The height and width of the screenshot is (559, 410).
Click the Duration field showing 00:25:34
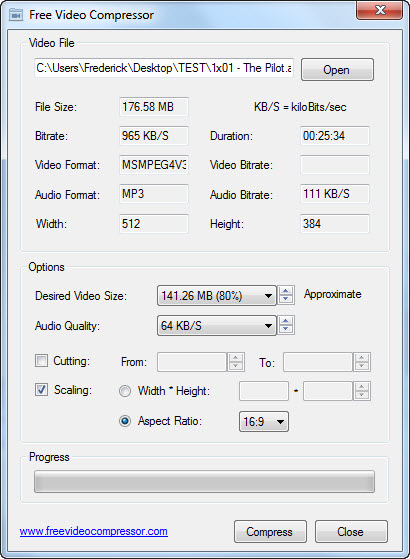pyautogui.click(x=335, y=135)
